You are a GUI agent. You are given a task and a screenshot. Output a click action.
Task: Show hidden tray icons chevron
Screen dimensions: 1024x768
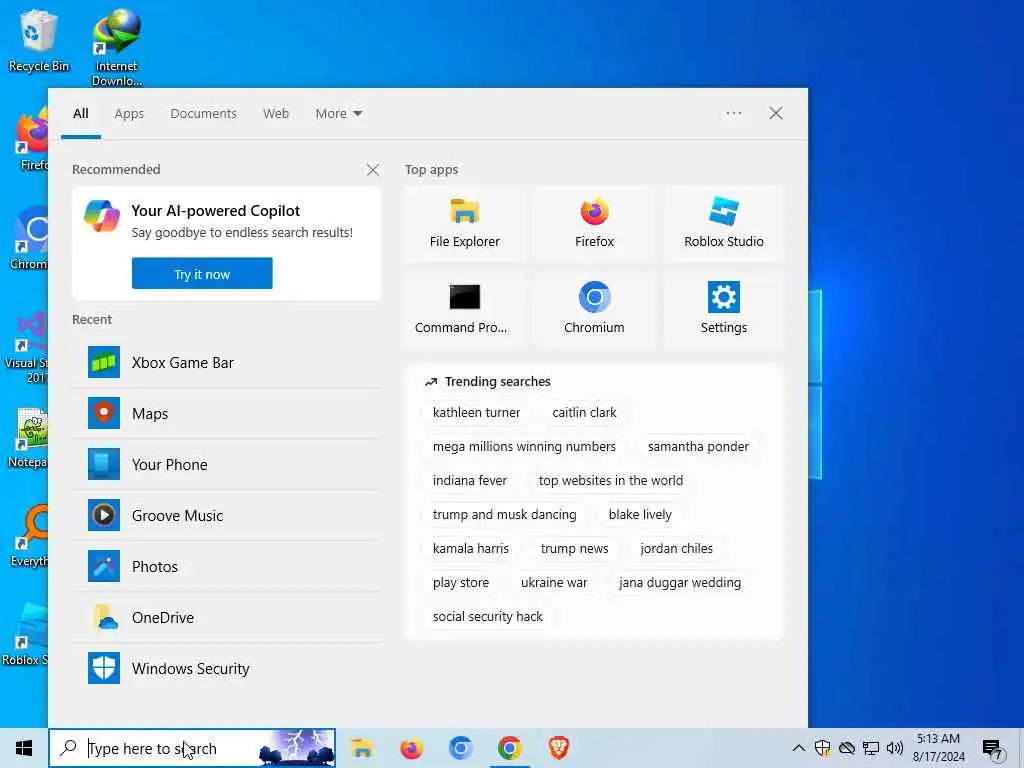(798, 748)
